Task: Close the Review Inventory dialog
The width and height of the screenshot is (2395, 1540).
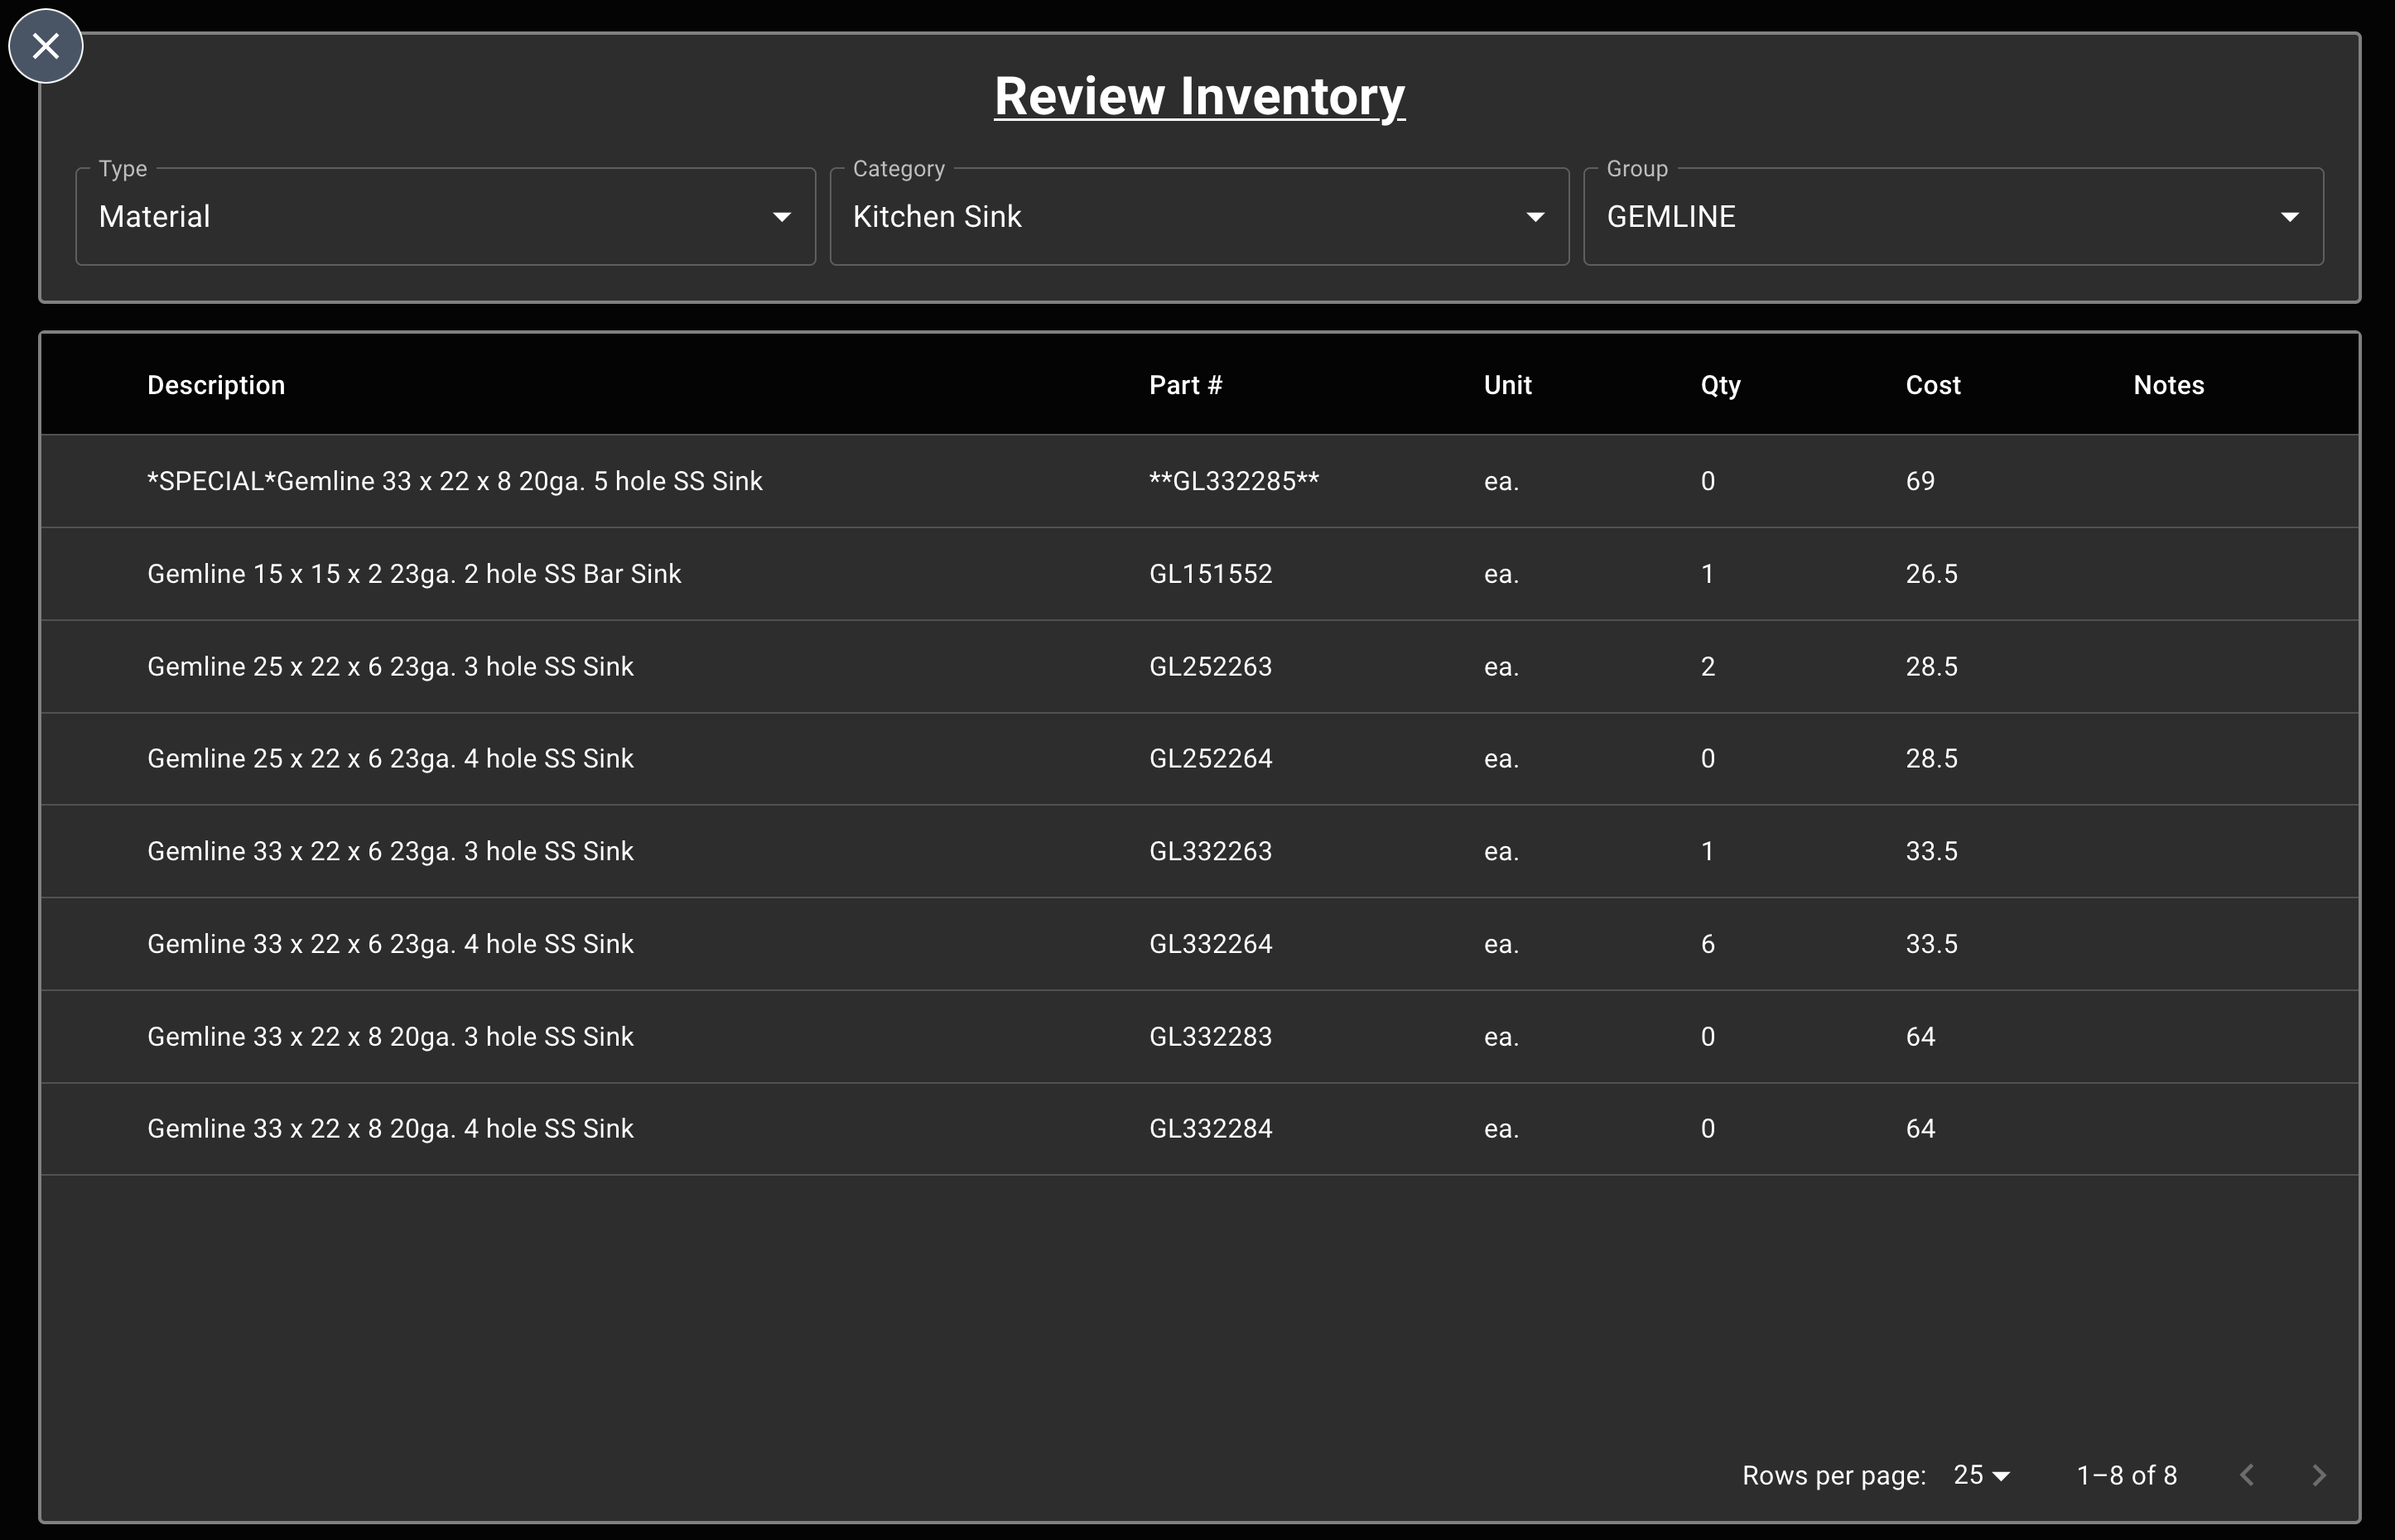Action: tap(46, 46)
